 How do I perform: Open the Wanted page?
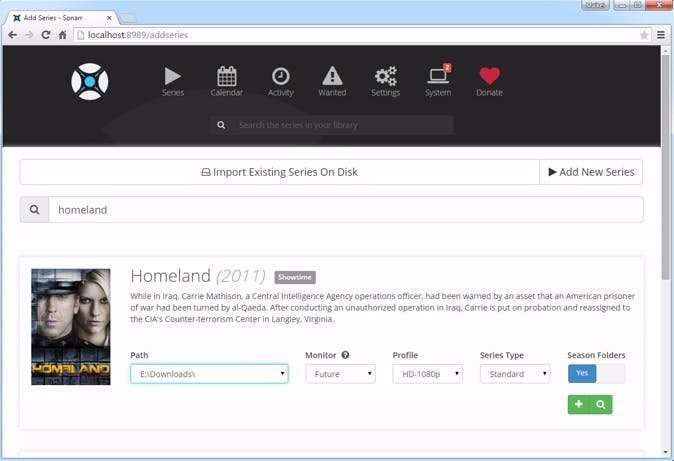pos(332,81)
